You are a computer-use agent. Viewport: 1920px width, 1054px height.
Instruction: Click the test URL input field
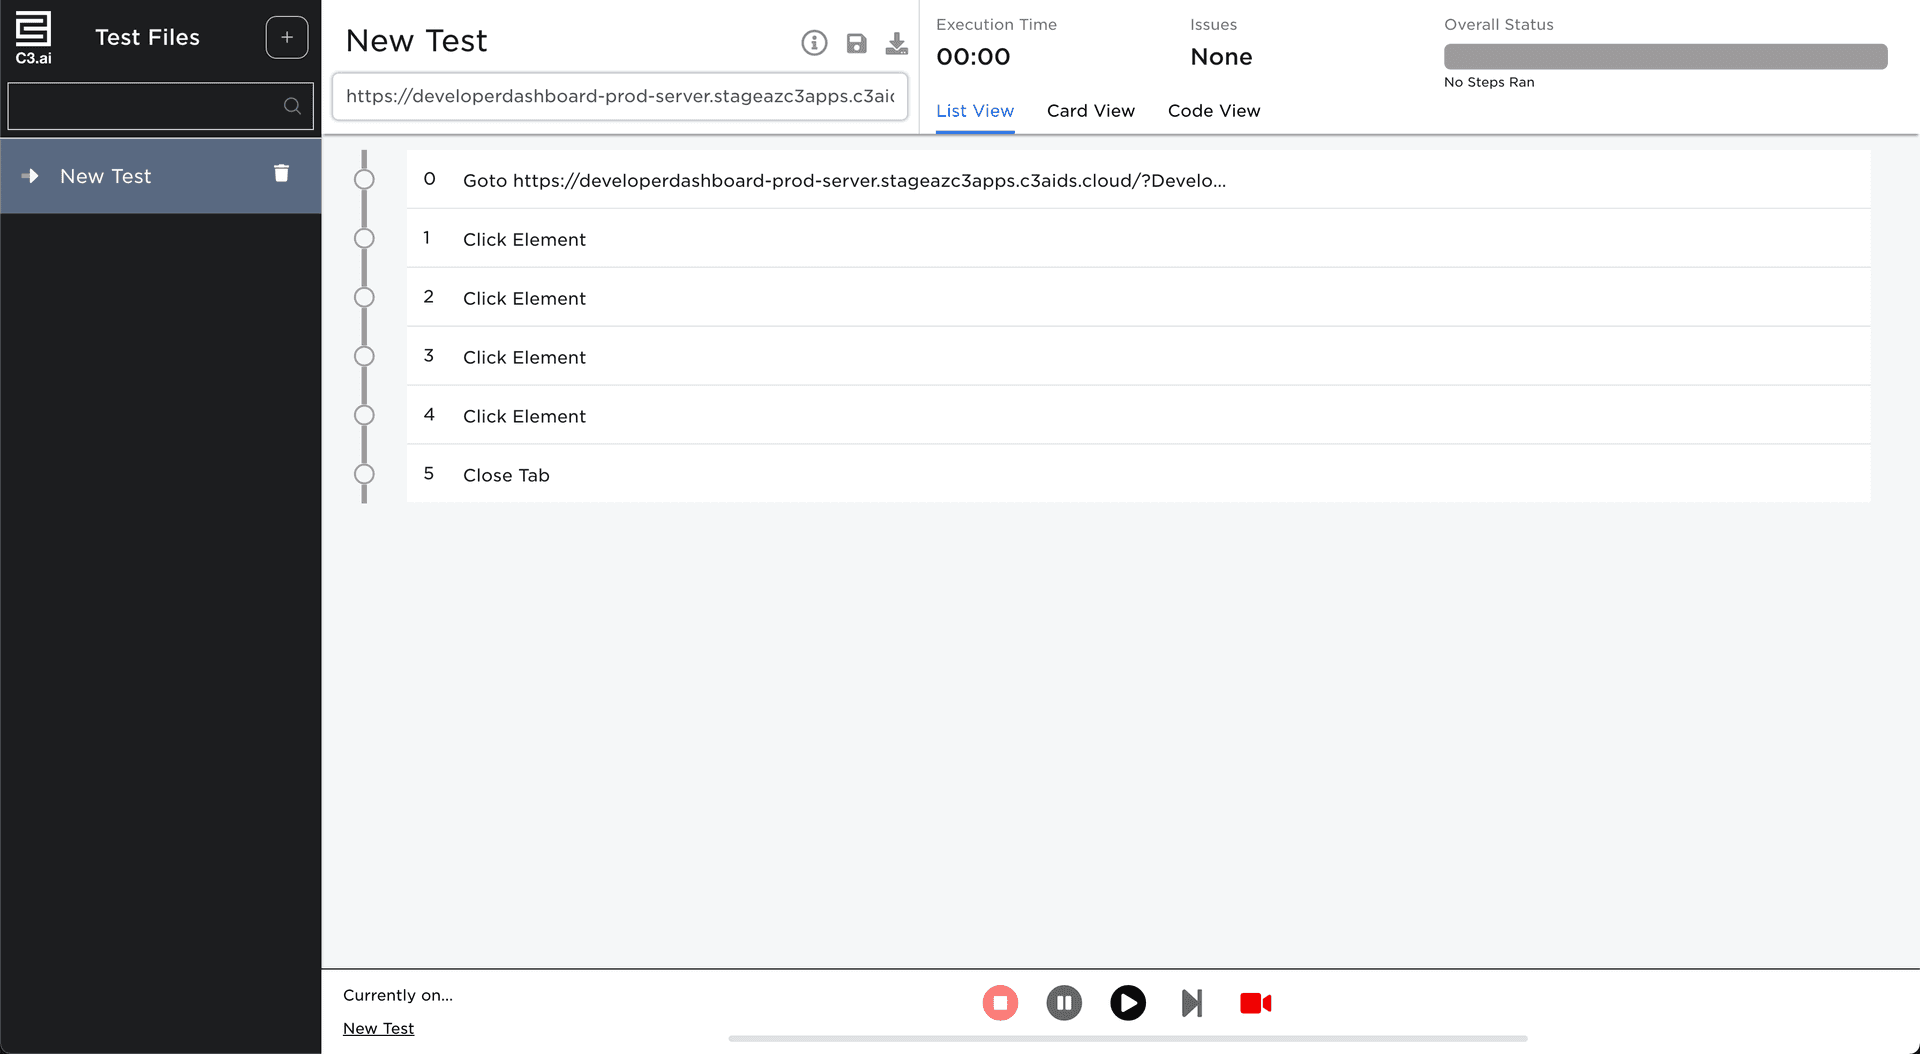point(619,96)
